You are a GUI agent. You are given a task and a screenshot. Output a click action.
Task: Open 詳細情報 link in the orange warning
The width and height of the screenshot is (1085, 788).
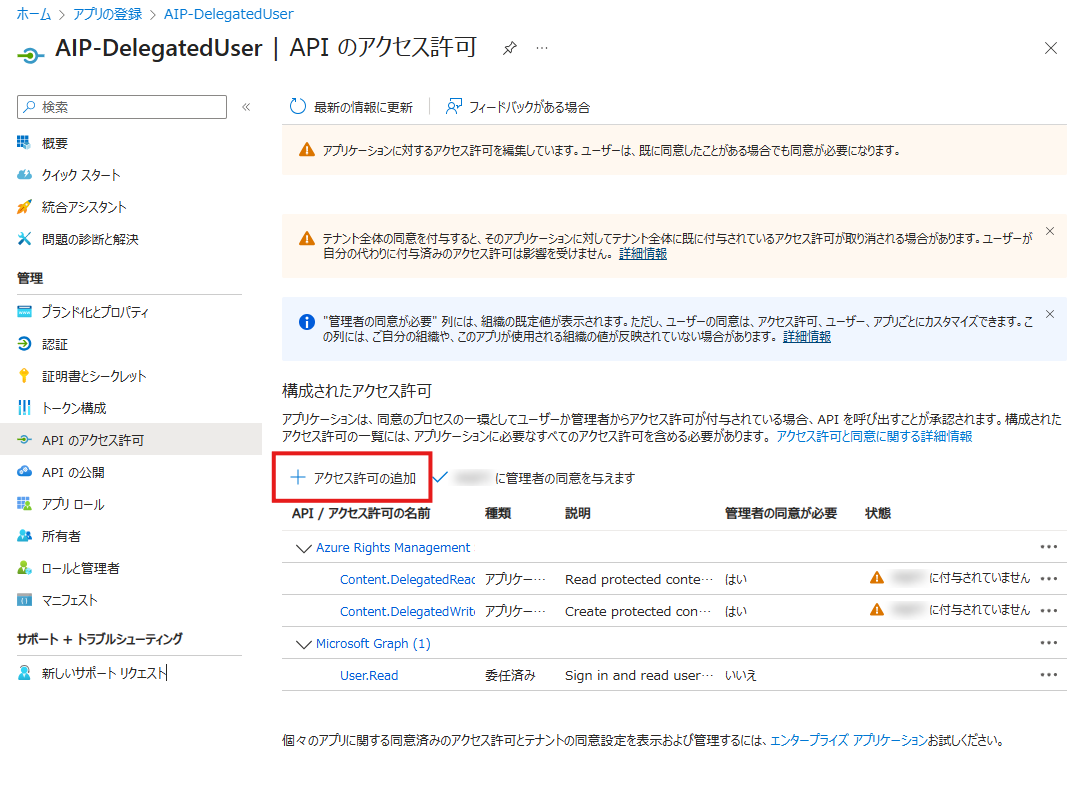click(643, 254)
